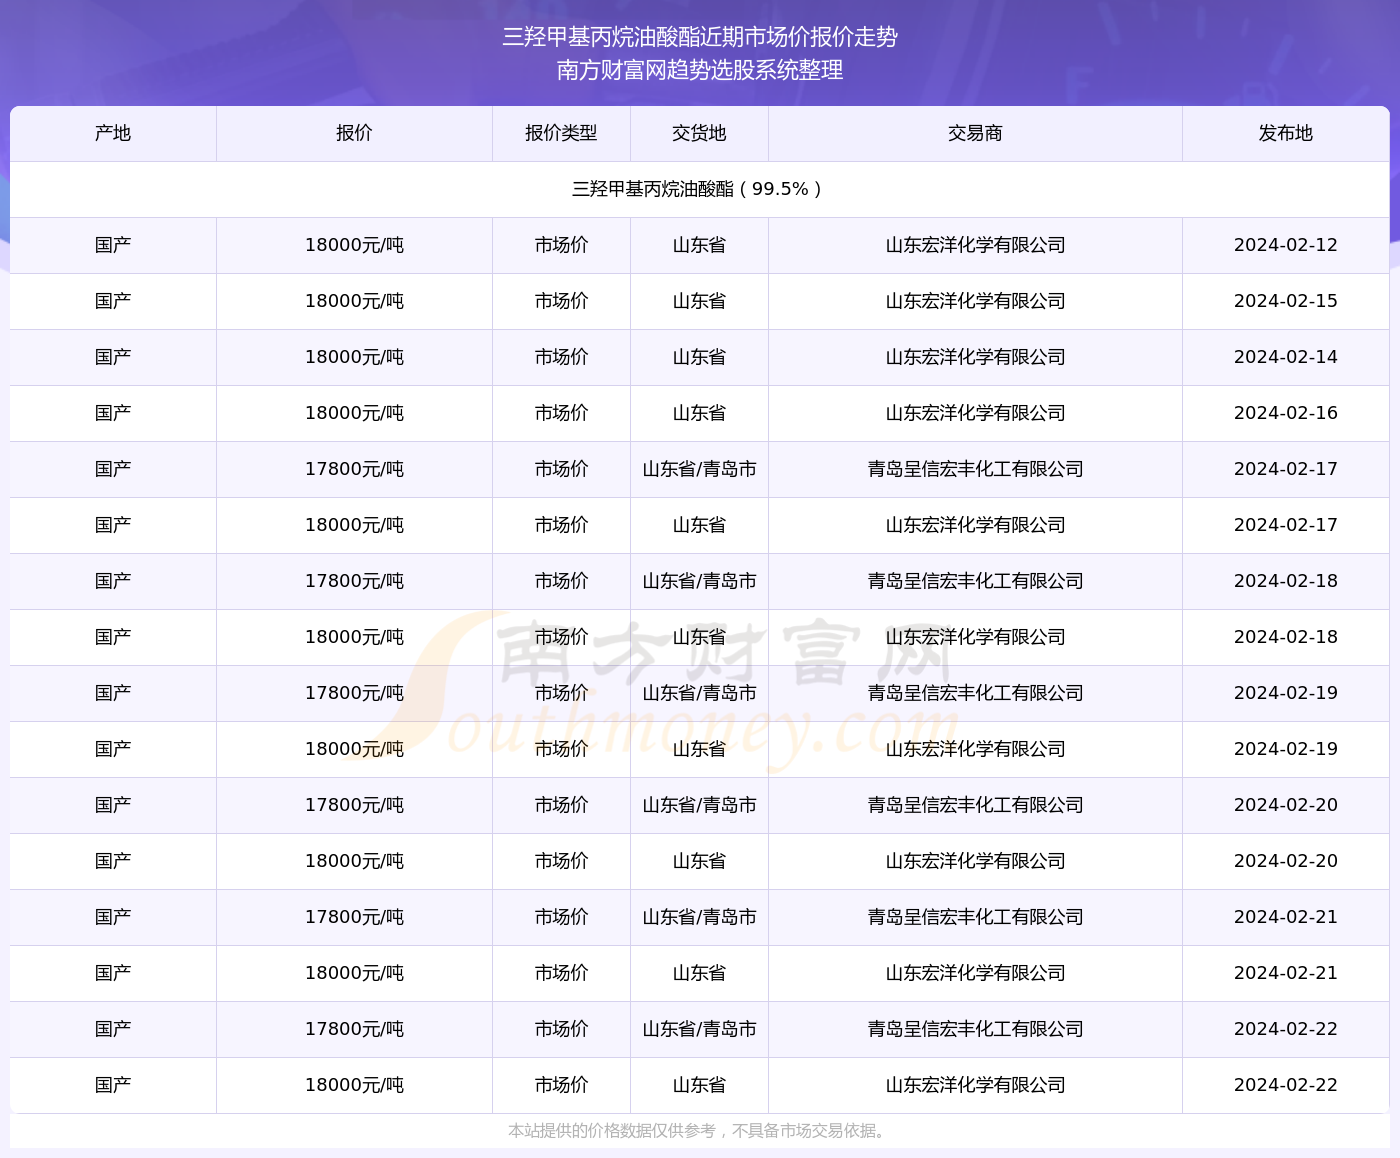Image resolution: width=1400 pixels, height=1158 pixels.
Task: Click the 报价 column header
Action: coord(354,133)
